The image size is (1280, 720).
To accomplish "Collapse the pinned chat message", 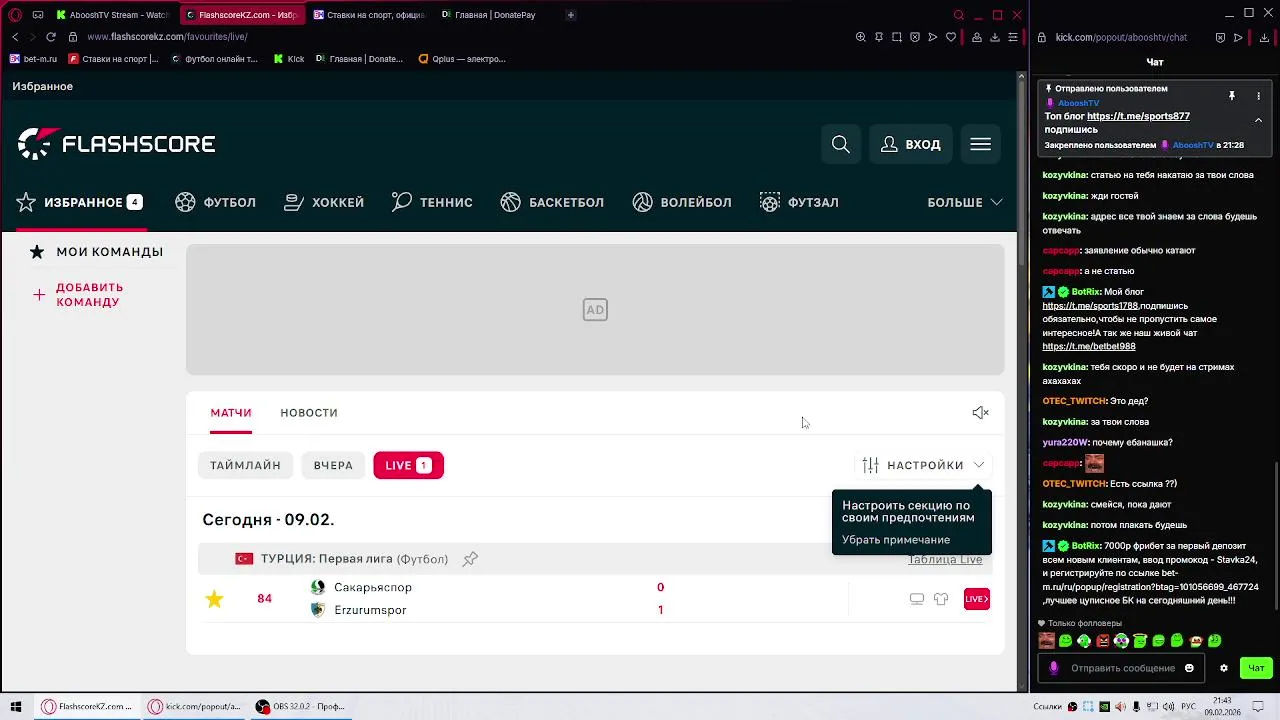I will (1258, 120).
